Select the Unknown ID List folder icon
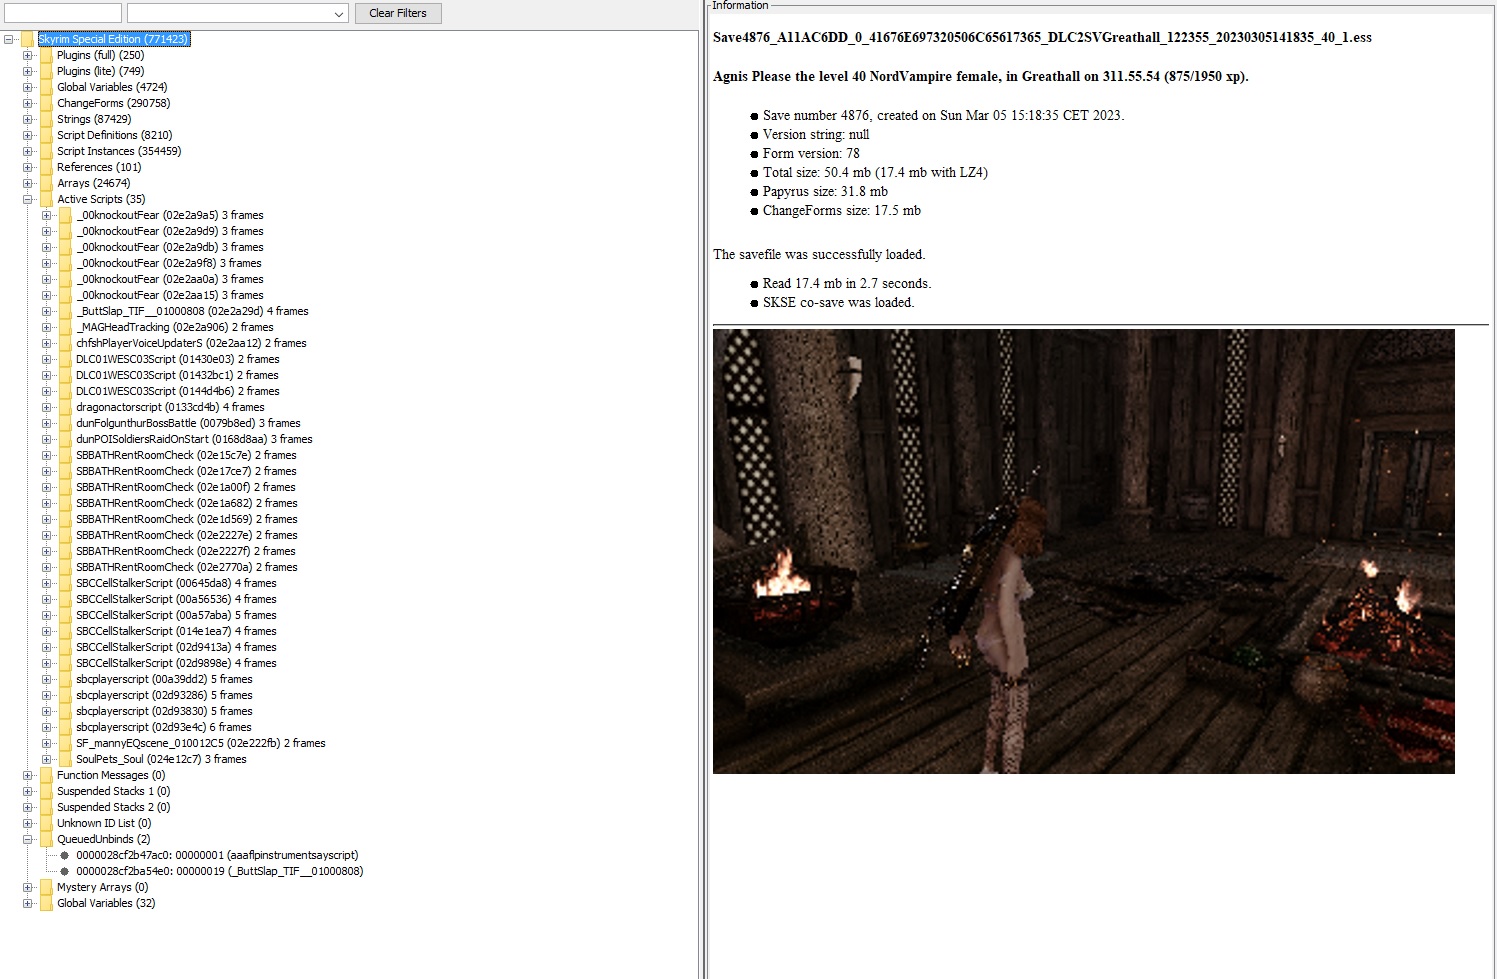Viewport: 1497px width, 979px height. [46, 823]
